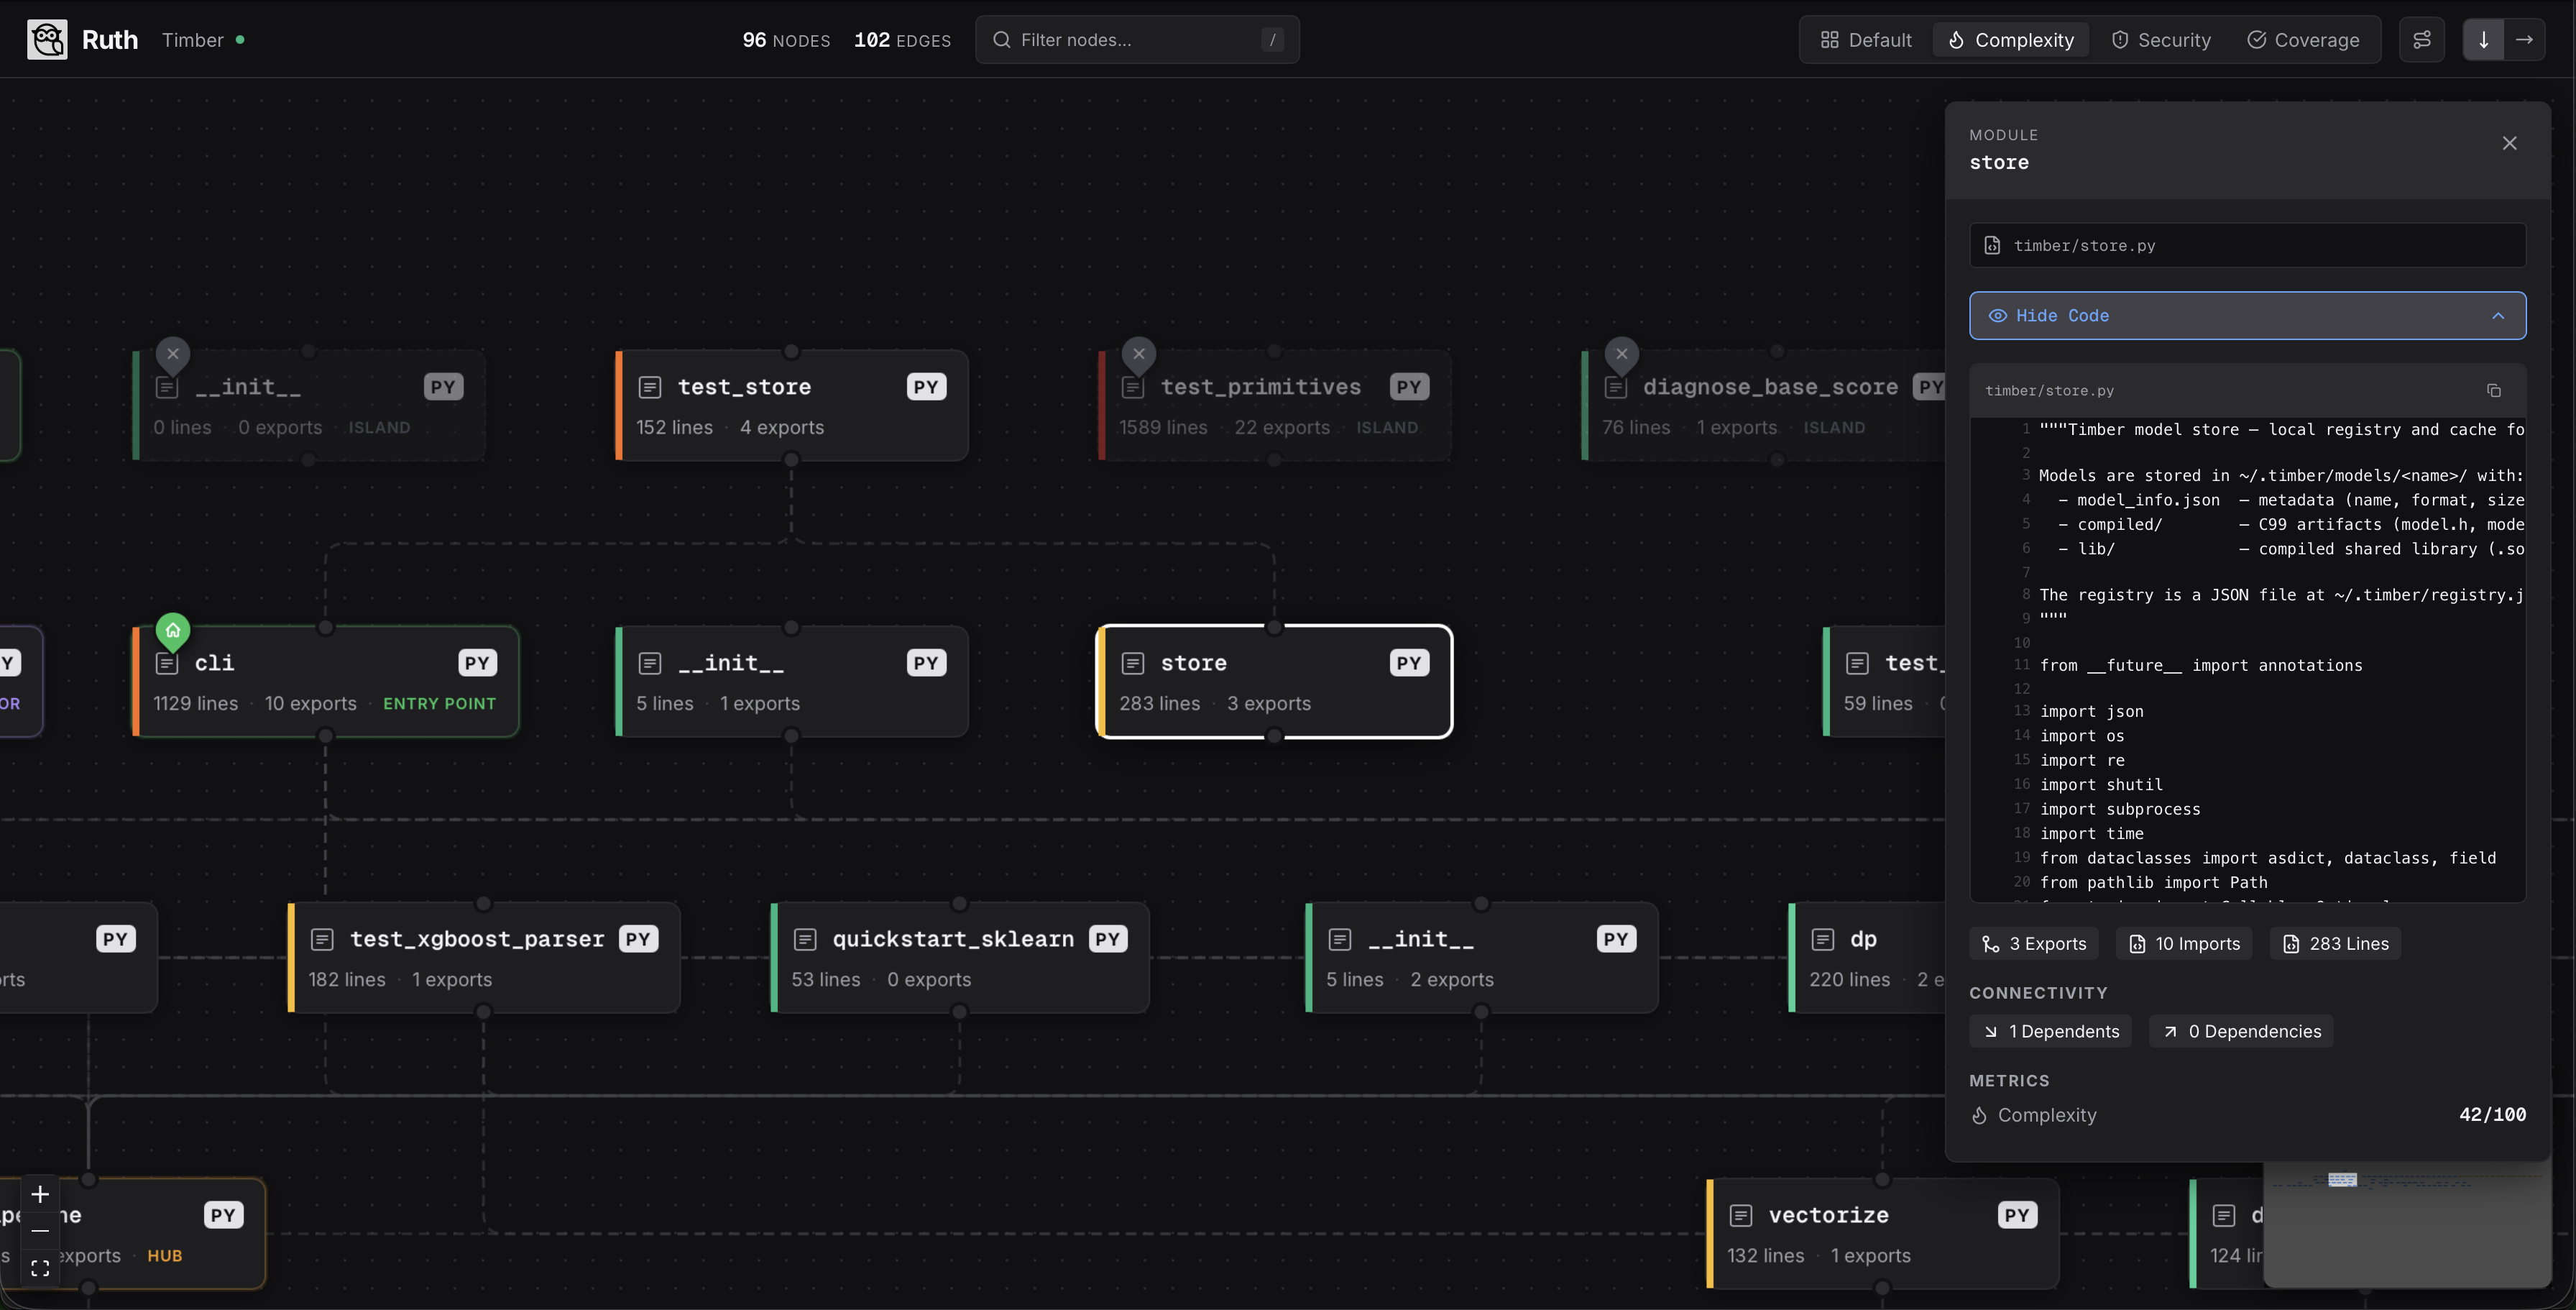This screenshot has height=1310, width=2576.
Task: Click the 102 EDGES counter
Action: 902,40
